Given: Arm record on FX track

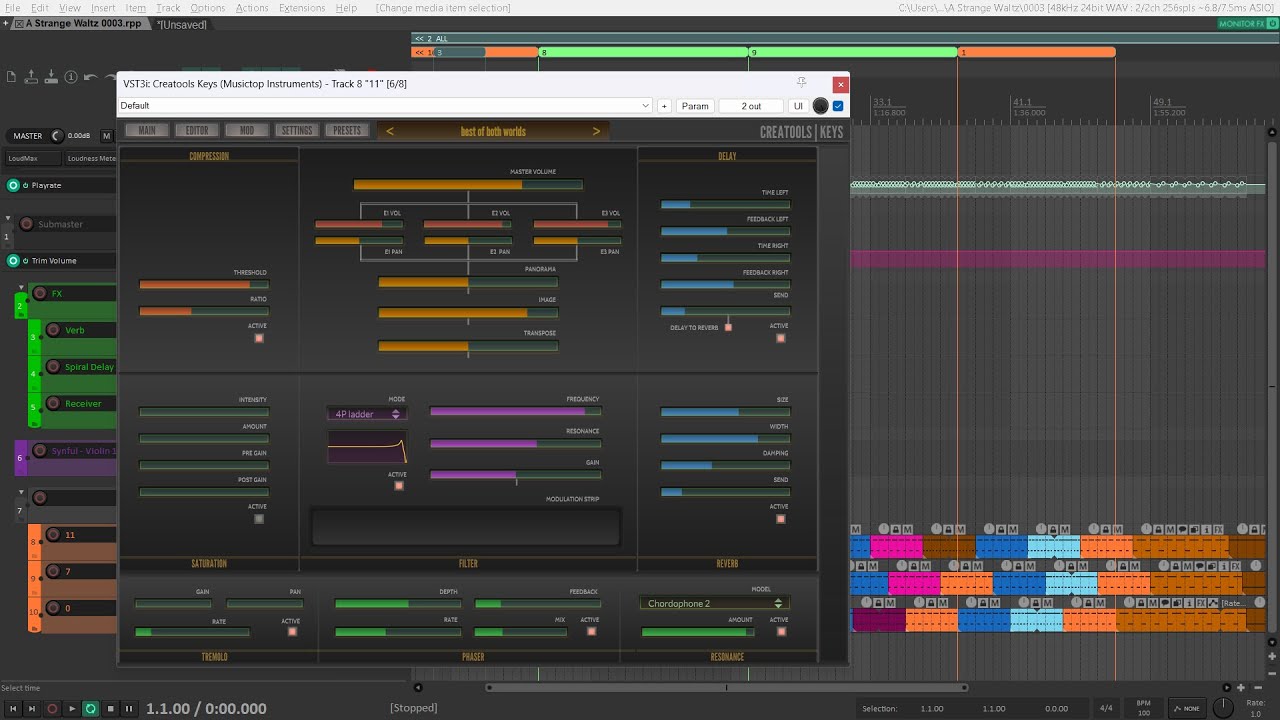Looking at the screenshot, I should (x=40, y=293).
